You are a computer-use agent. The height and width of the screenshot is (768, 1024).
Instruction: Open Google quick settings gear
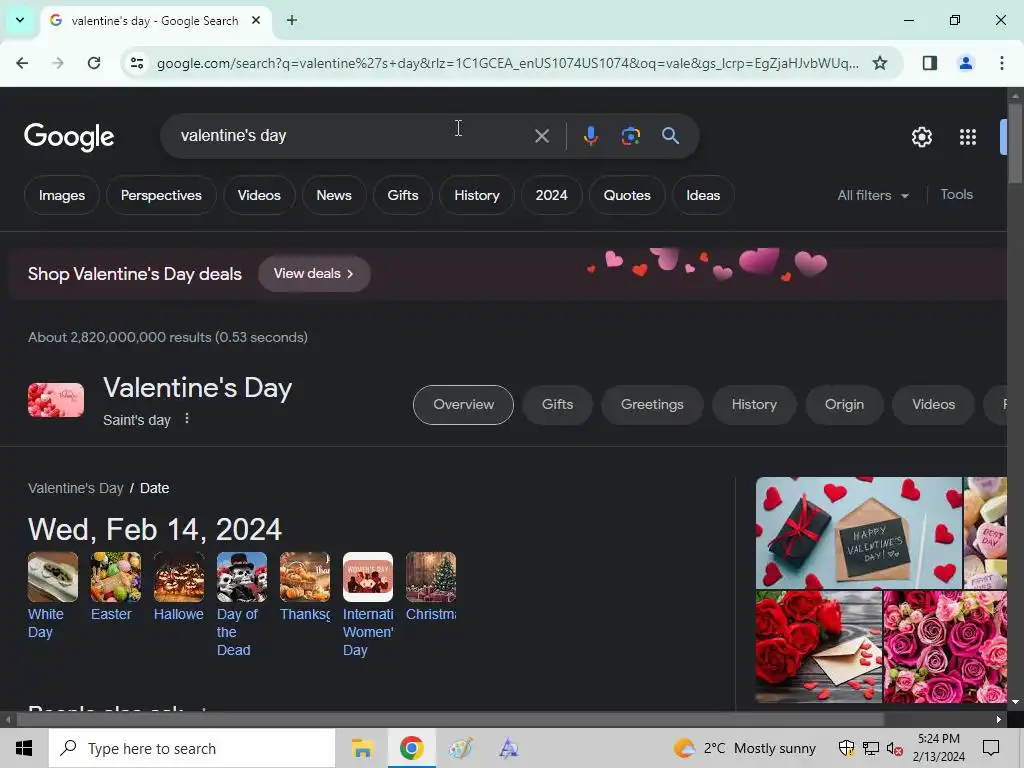point(921,137)
